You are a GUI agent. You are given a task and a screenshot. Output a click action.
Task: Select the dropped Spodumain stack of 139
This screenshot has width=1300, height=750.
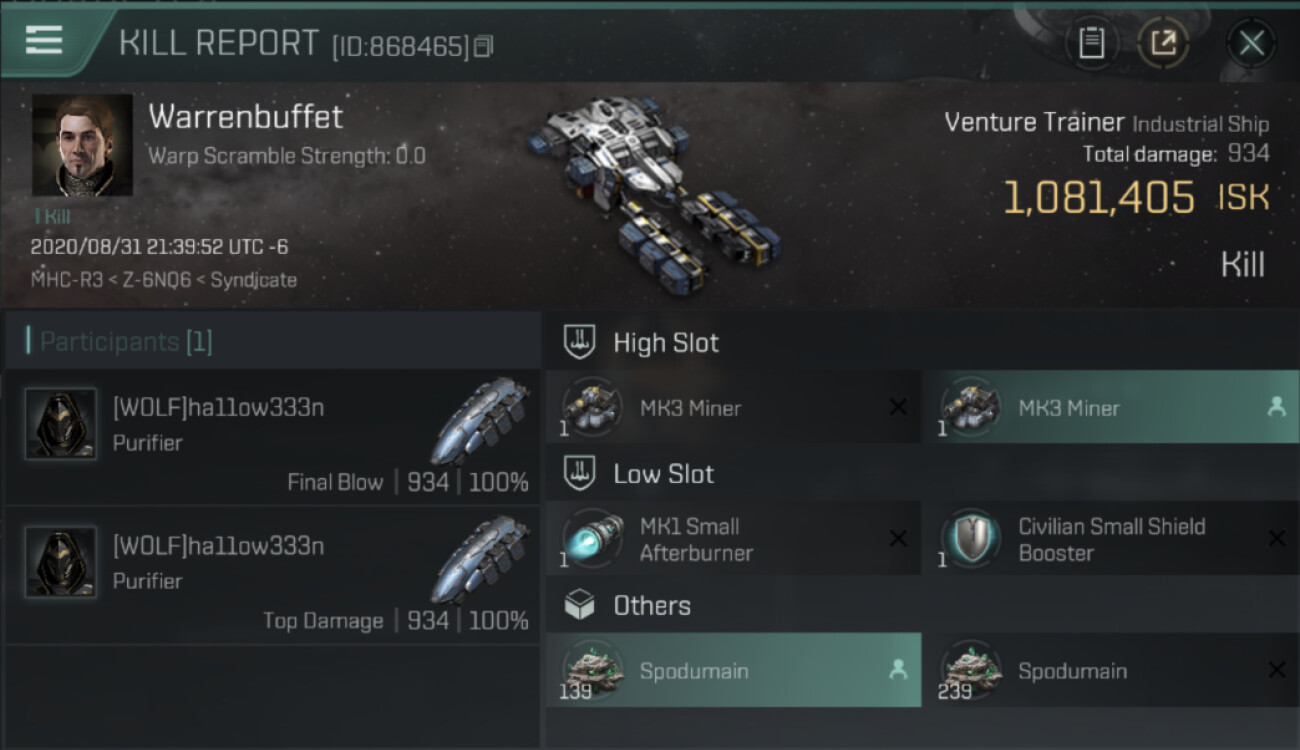[x=733, y=671]
